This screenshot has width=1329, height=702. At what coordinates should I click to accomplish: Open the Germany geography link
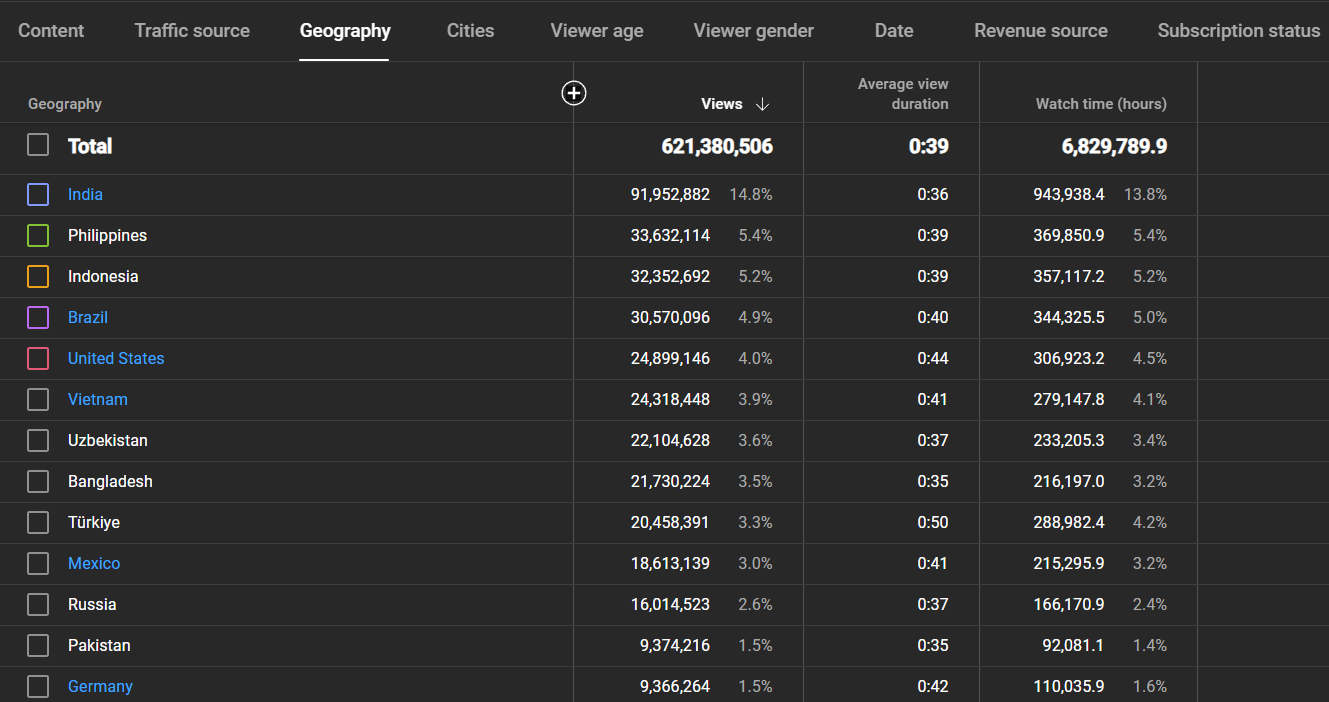(100, 686)
